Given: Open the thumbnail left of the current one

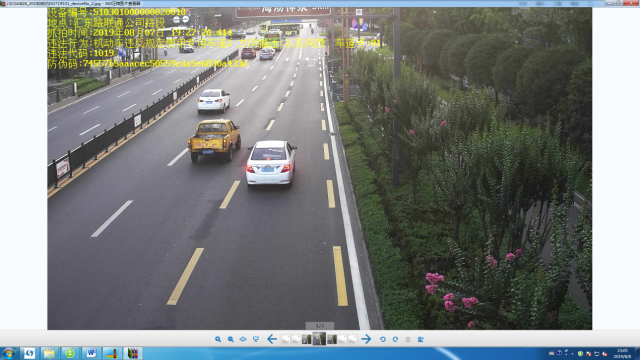Looking at the screenshot, I should [x=307, y=339].
